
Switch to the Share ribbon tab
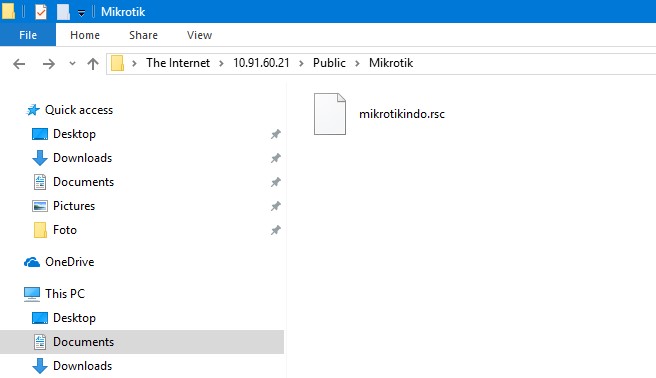(144, 35)
